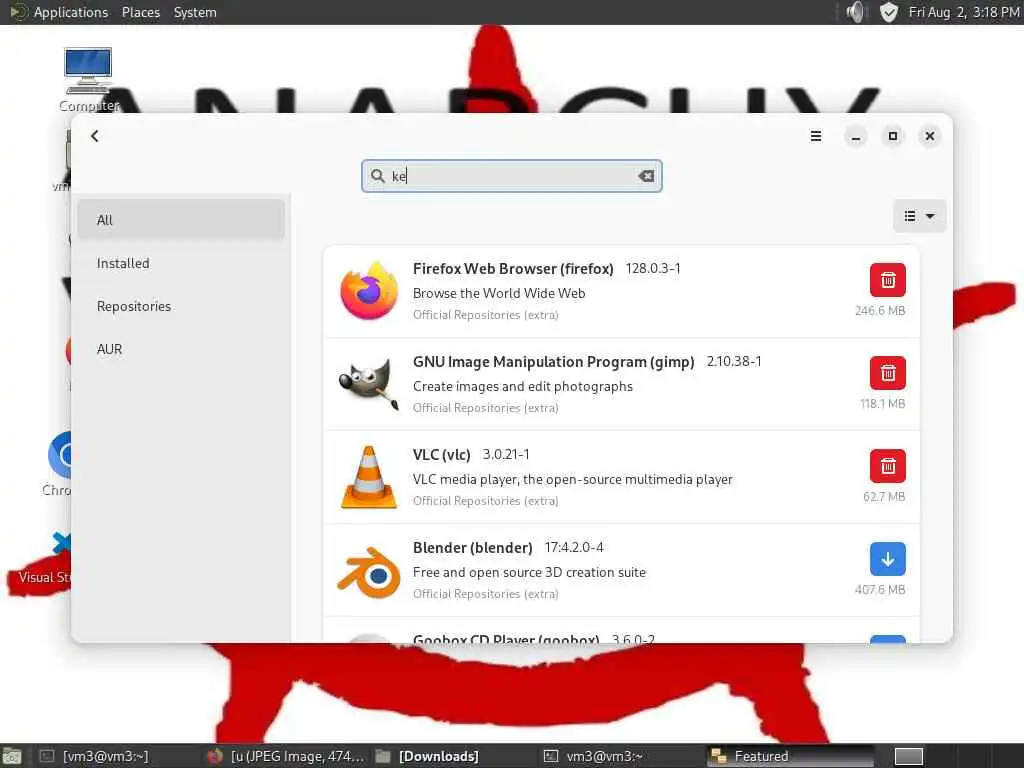Click 'Browse the World Wide Web' description

click(499, 293)
